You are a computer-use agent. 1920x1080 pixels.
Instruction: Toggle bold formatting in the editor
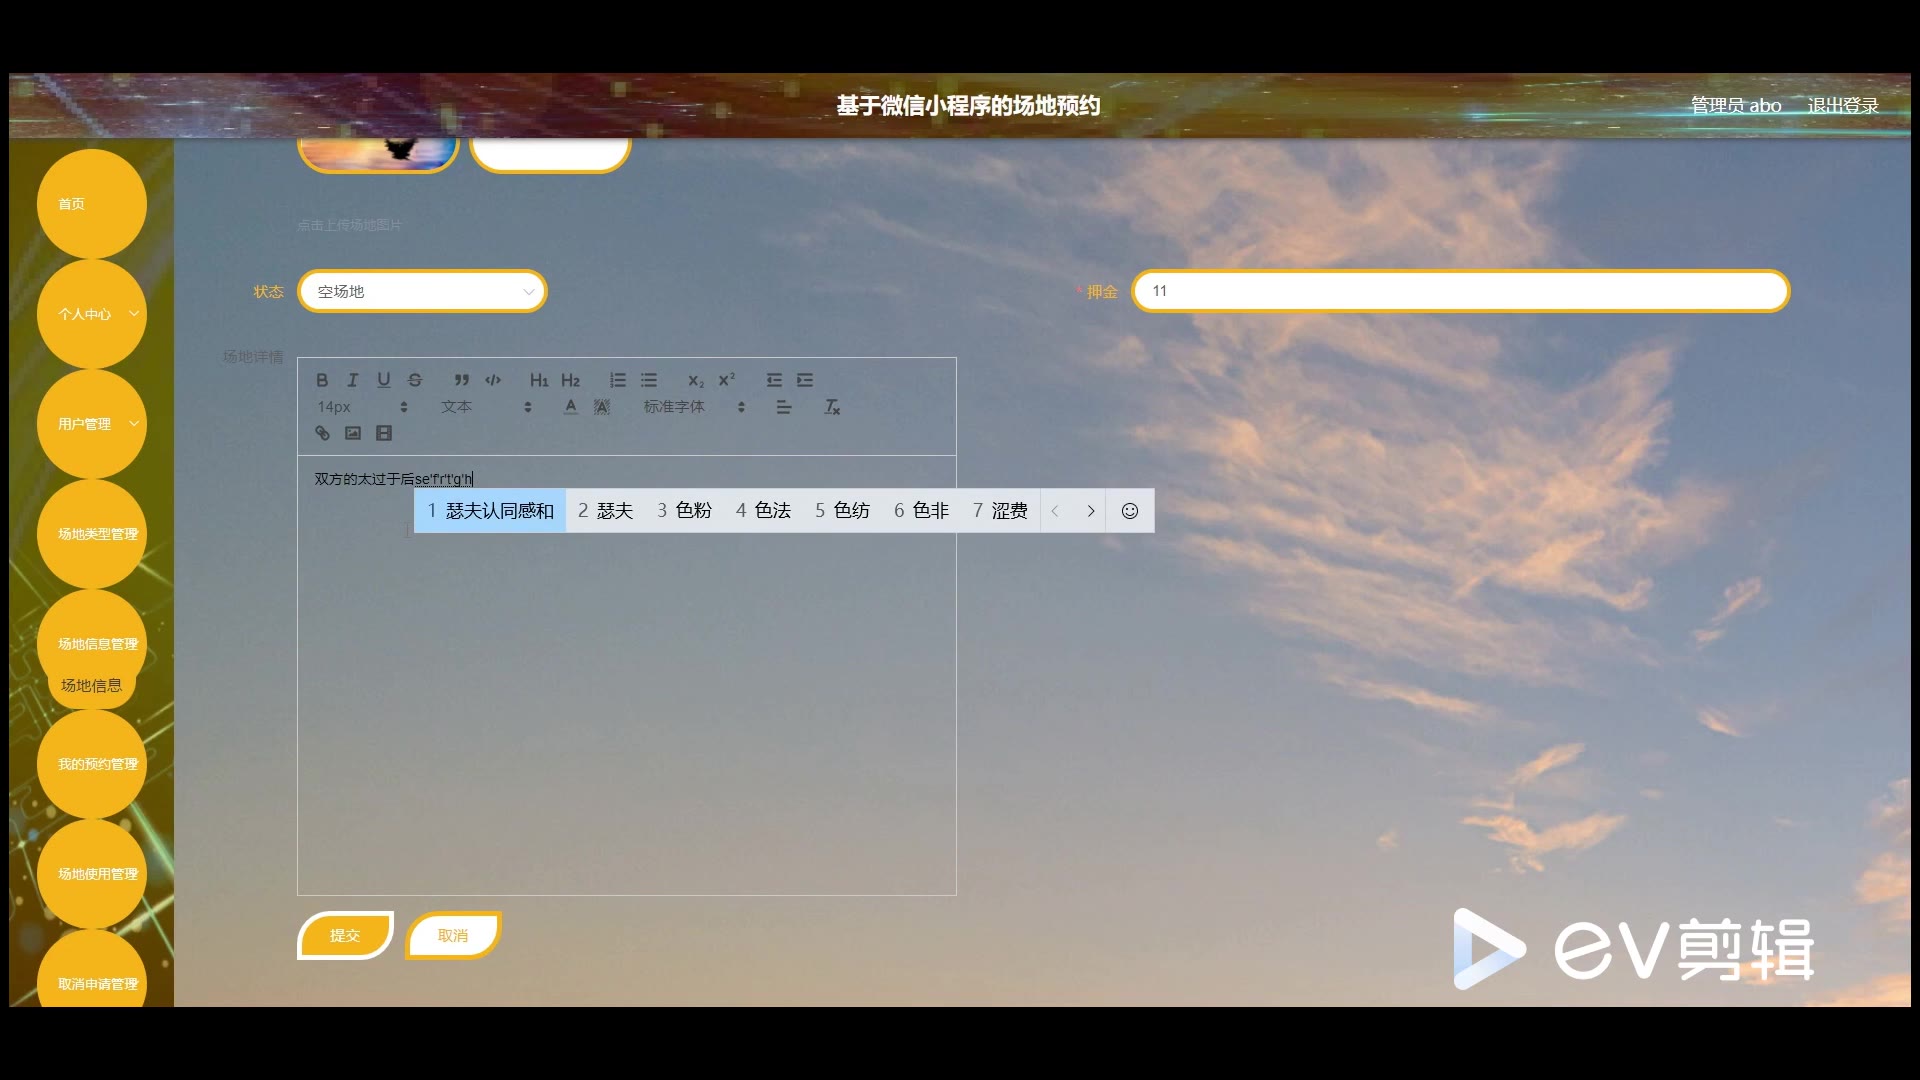coord(322,380)
